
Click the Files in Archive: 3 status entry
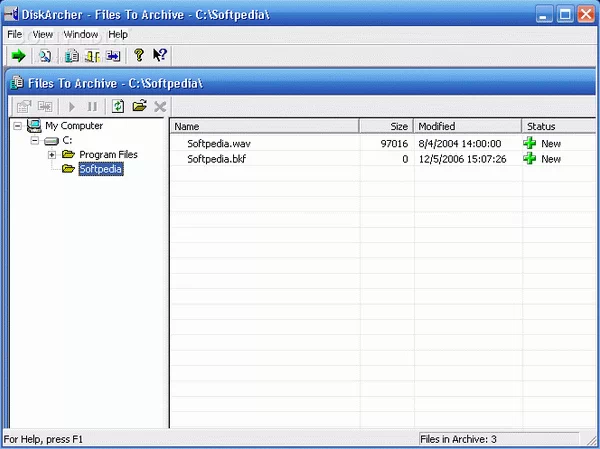[499, 439]
